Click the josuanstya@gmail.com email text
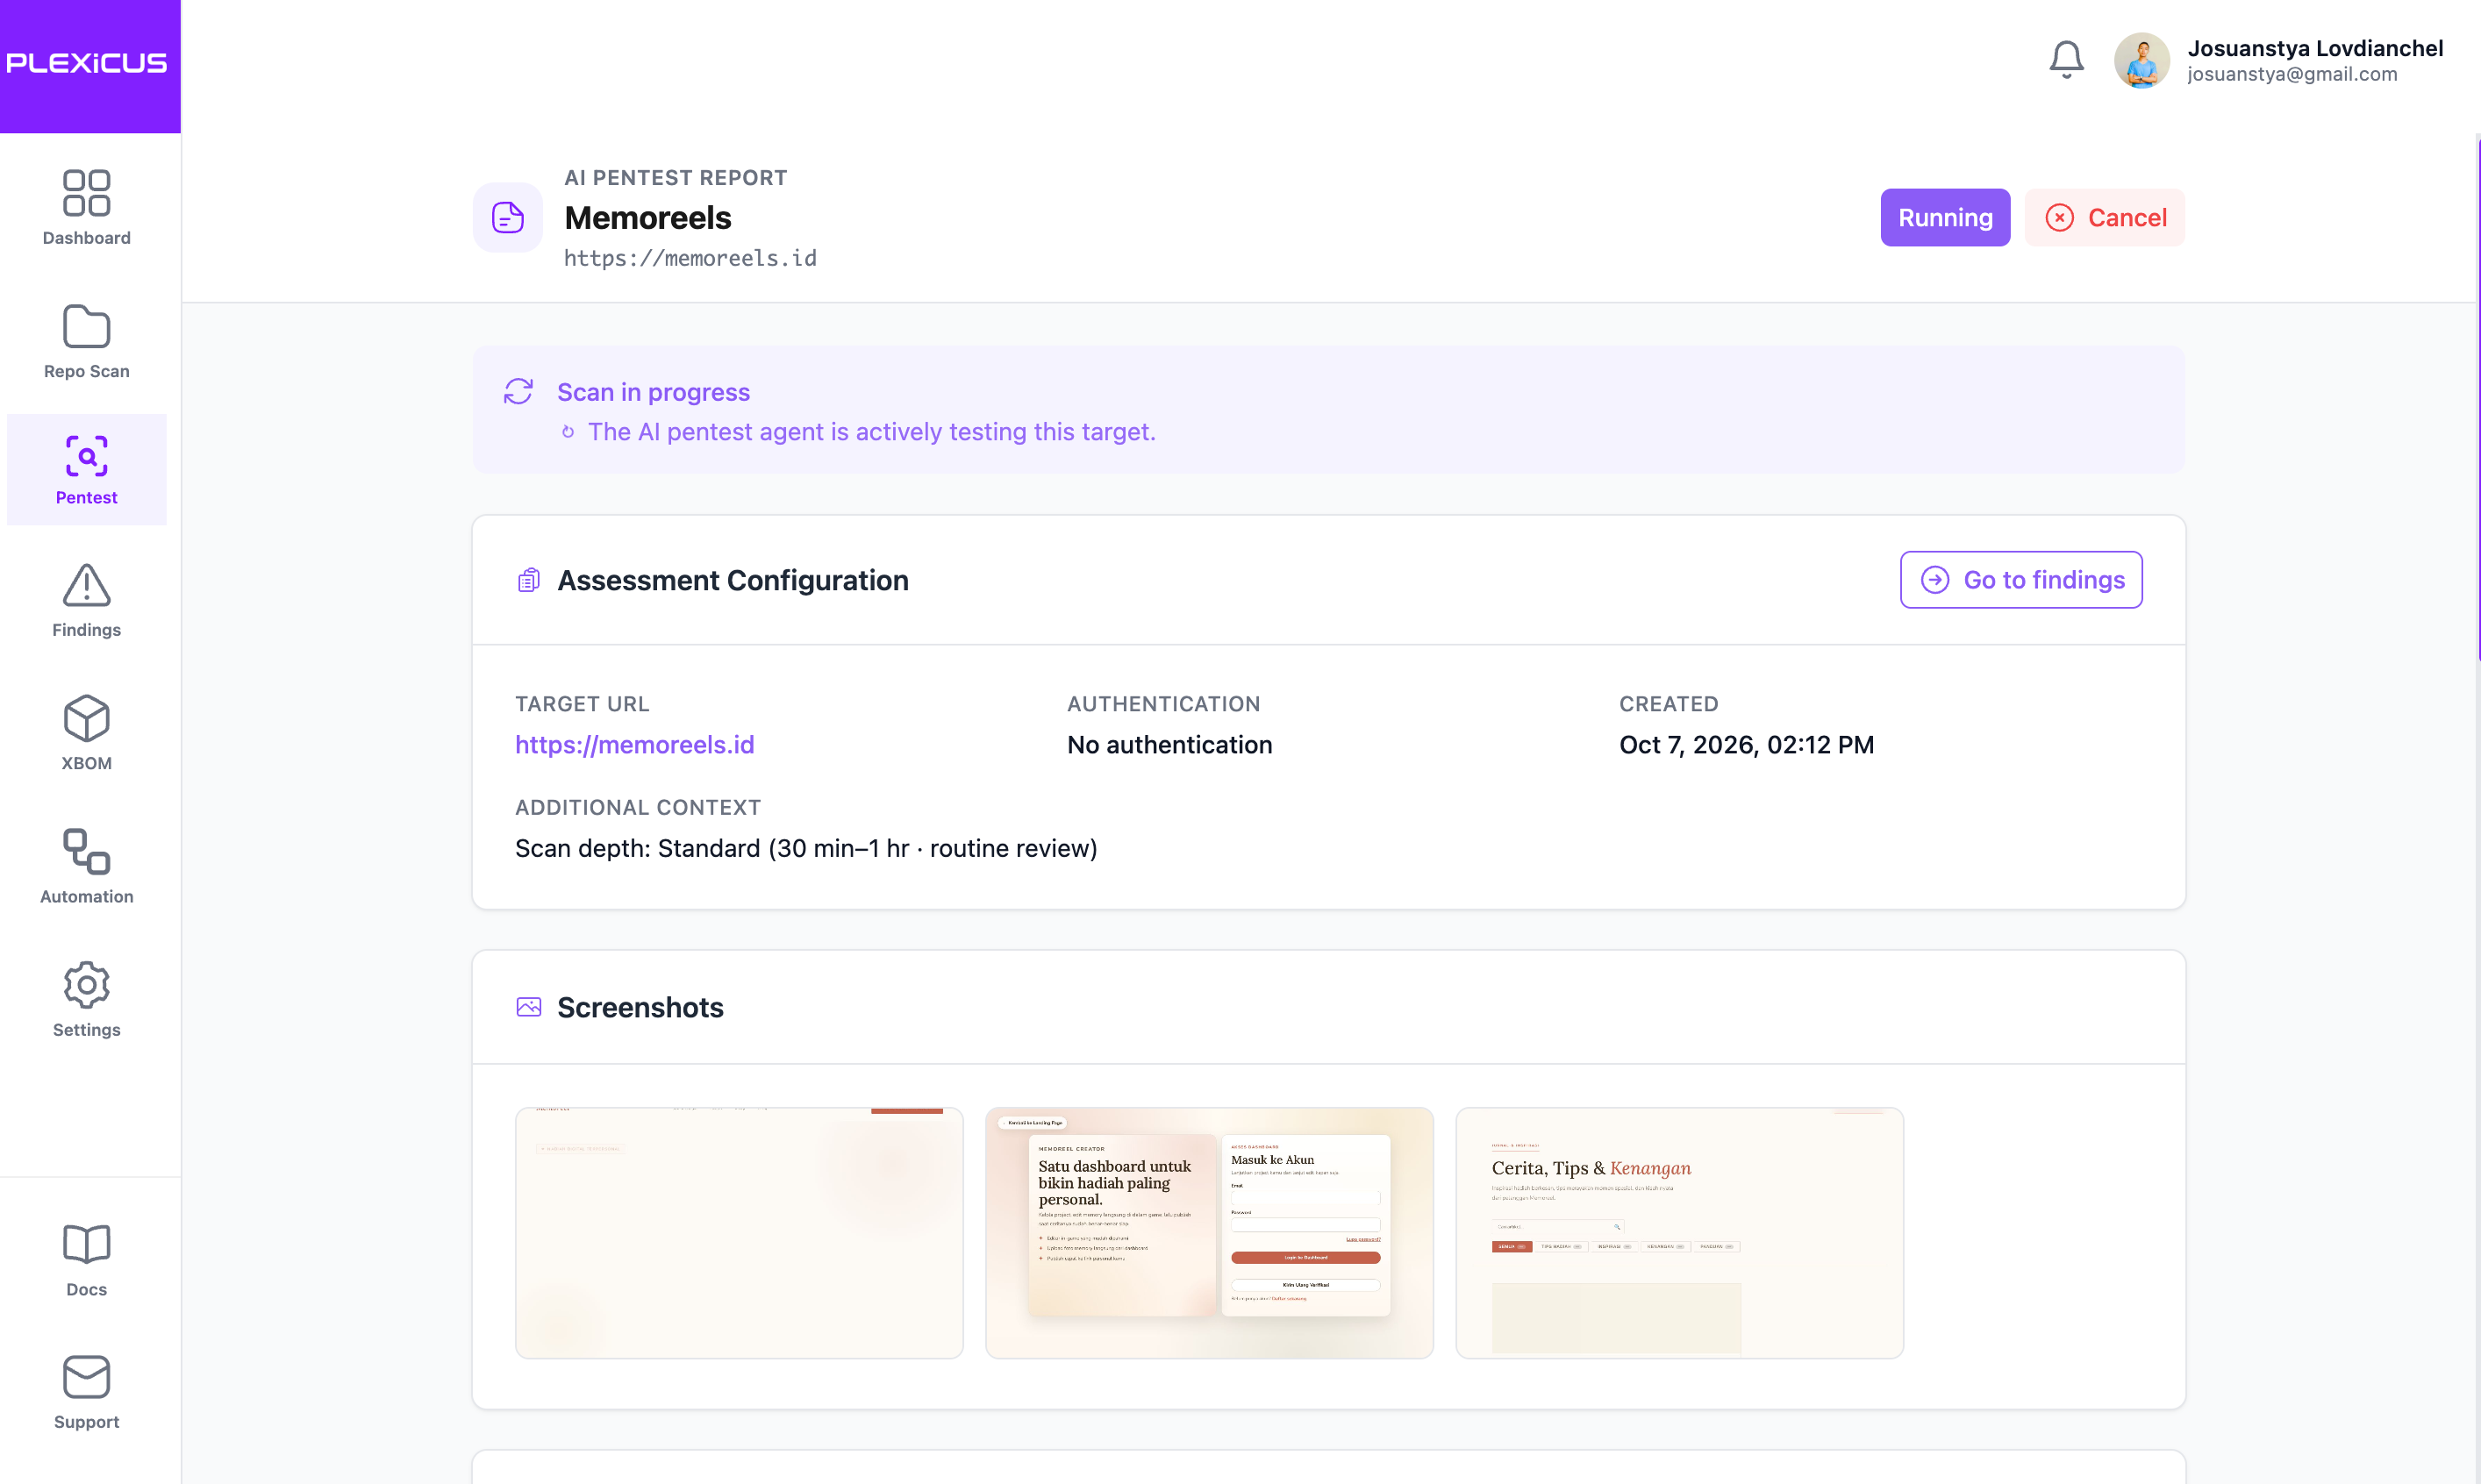Screen dimensions: 2481x1484 point(2292,74)
